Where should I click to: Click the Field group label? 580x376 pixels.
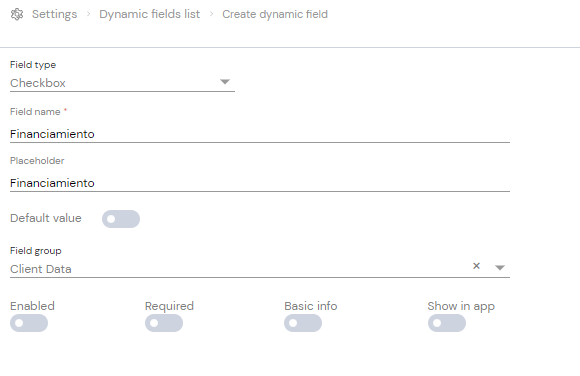pyautogui.click(x=36, y=251)
